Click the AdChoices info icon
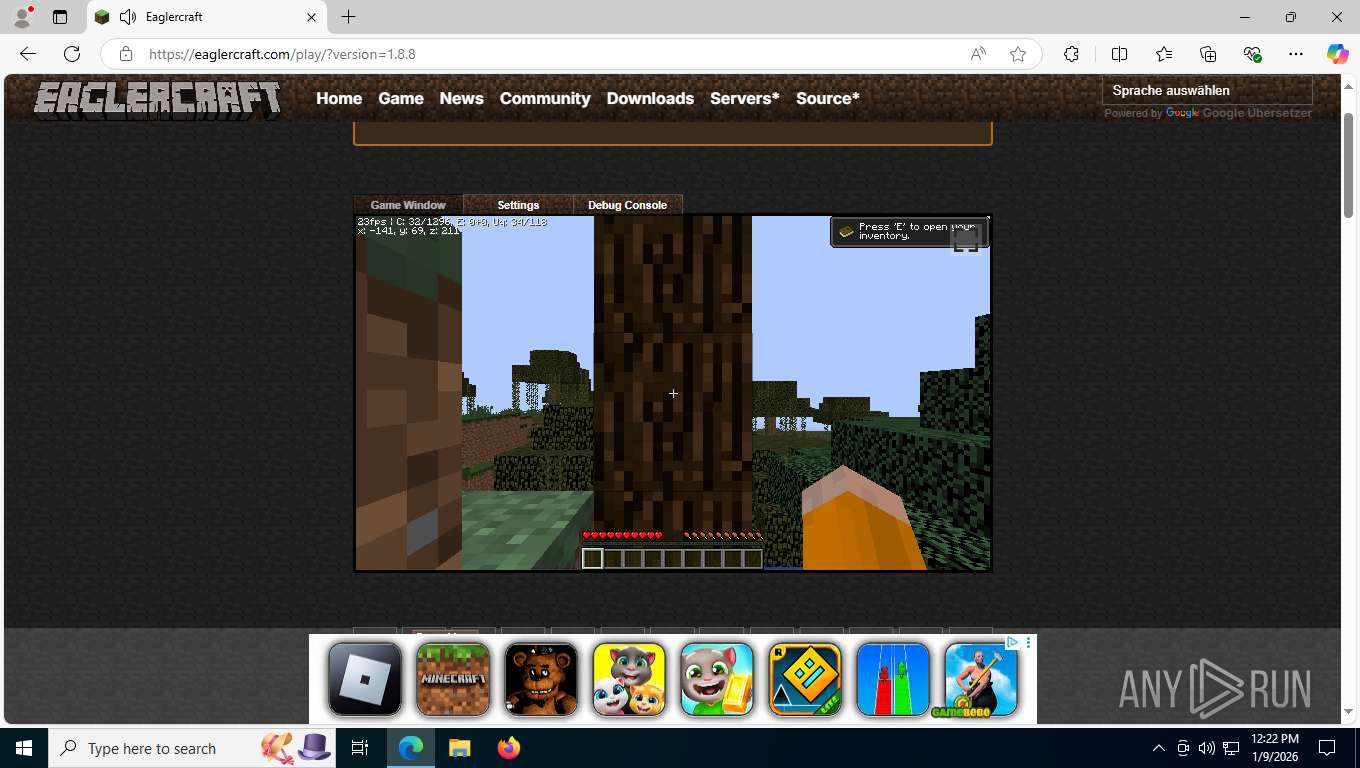 click(x=1012, y=642)
